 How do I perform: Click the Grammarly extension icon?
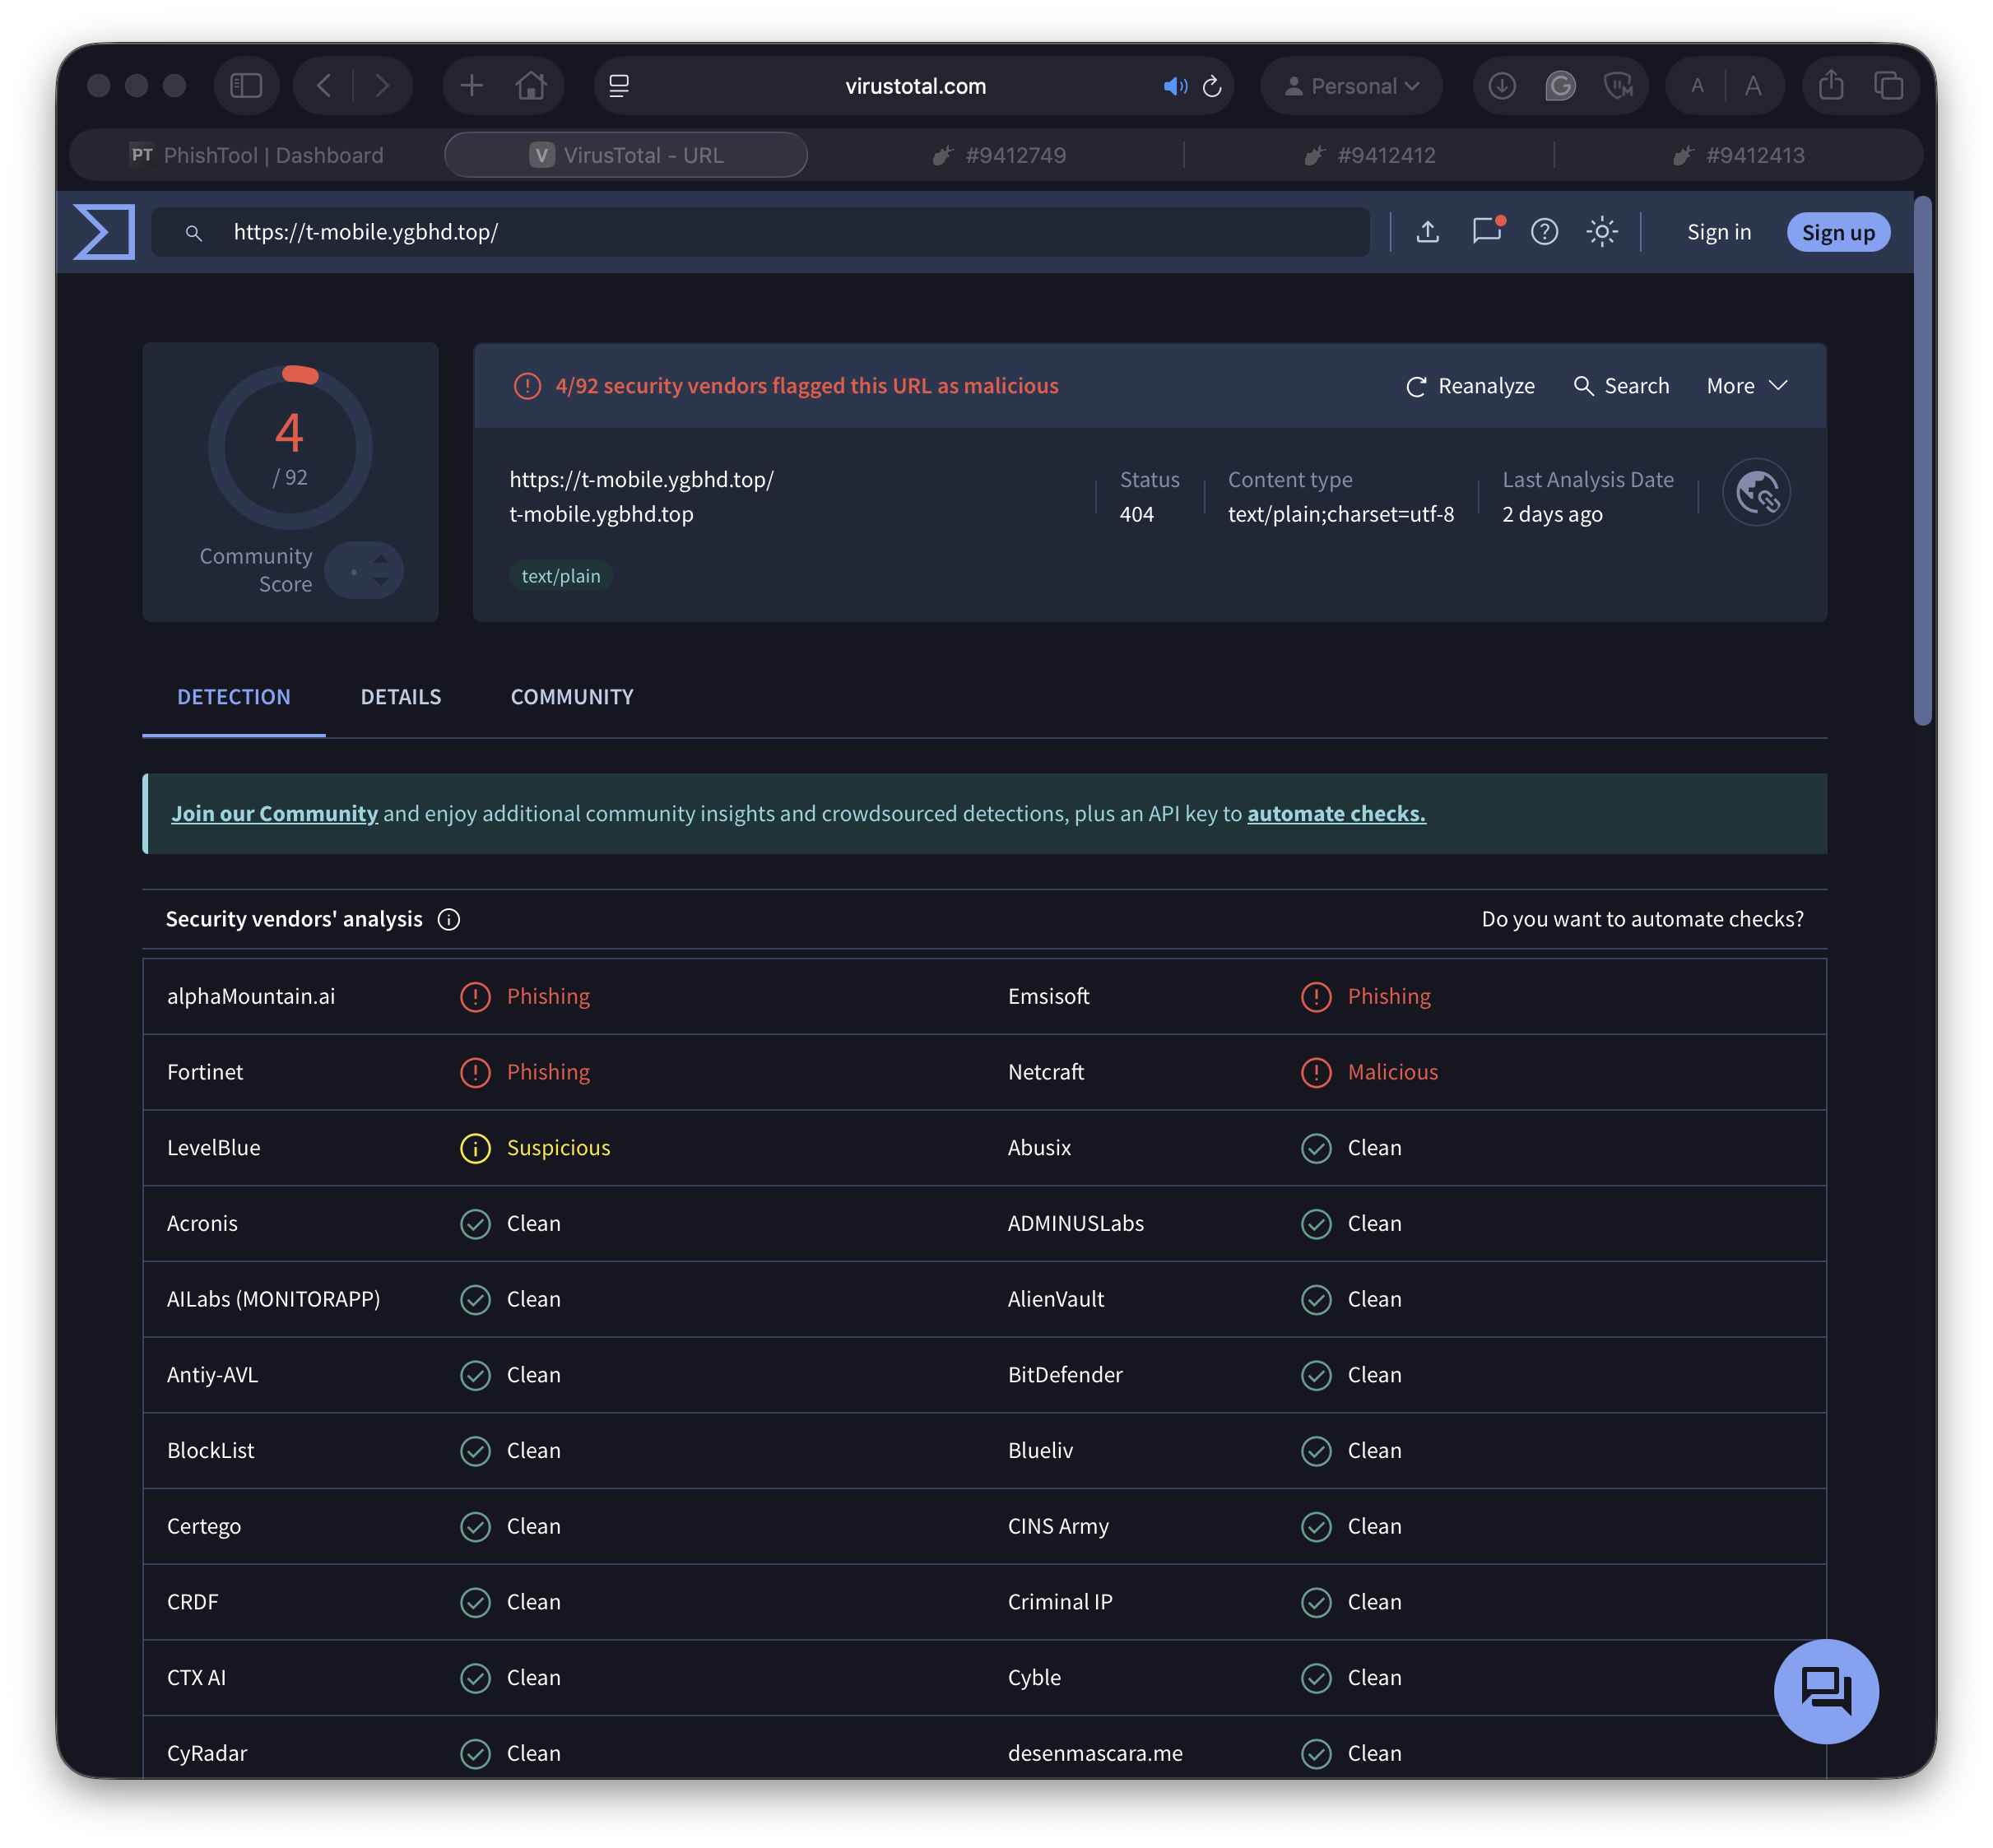click(x=1560, y=86)
